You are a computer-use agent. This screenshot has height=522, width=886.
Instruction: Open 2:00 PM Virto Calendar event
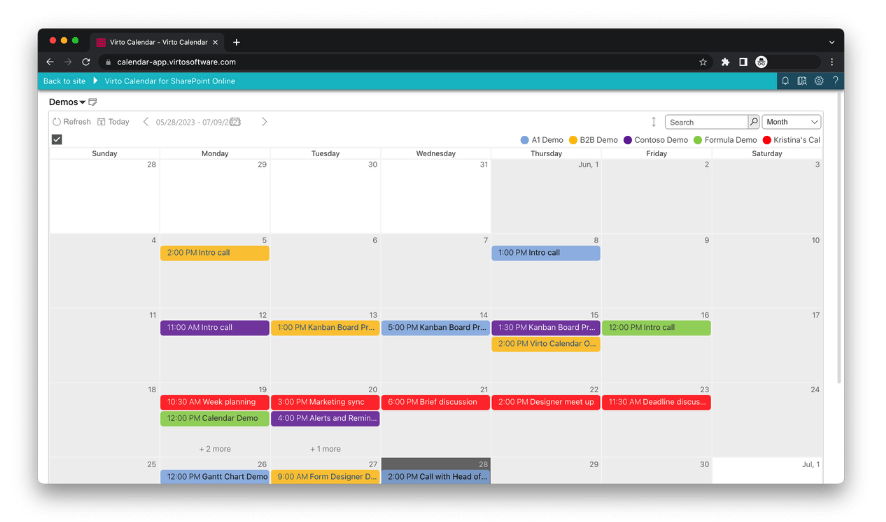point(546,344)
